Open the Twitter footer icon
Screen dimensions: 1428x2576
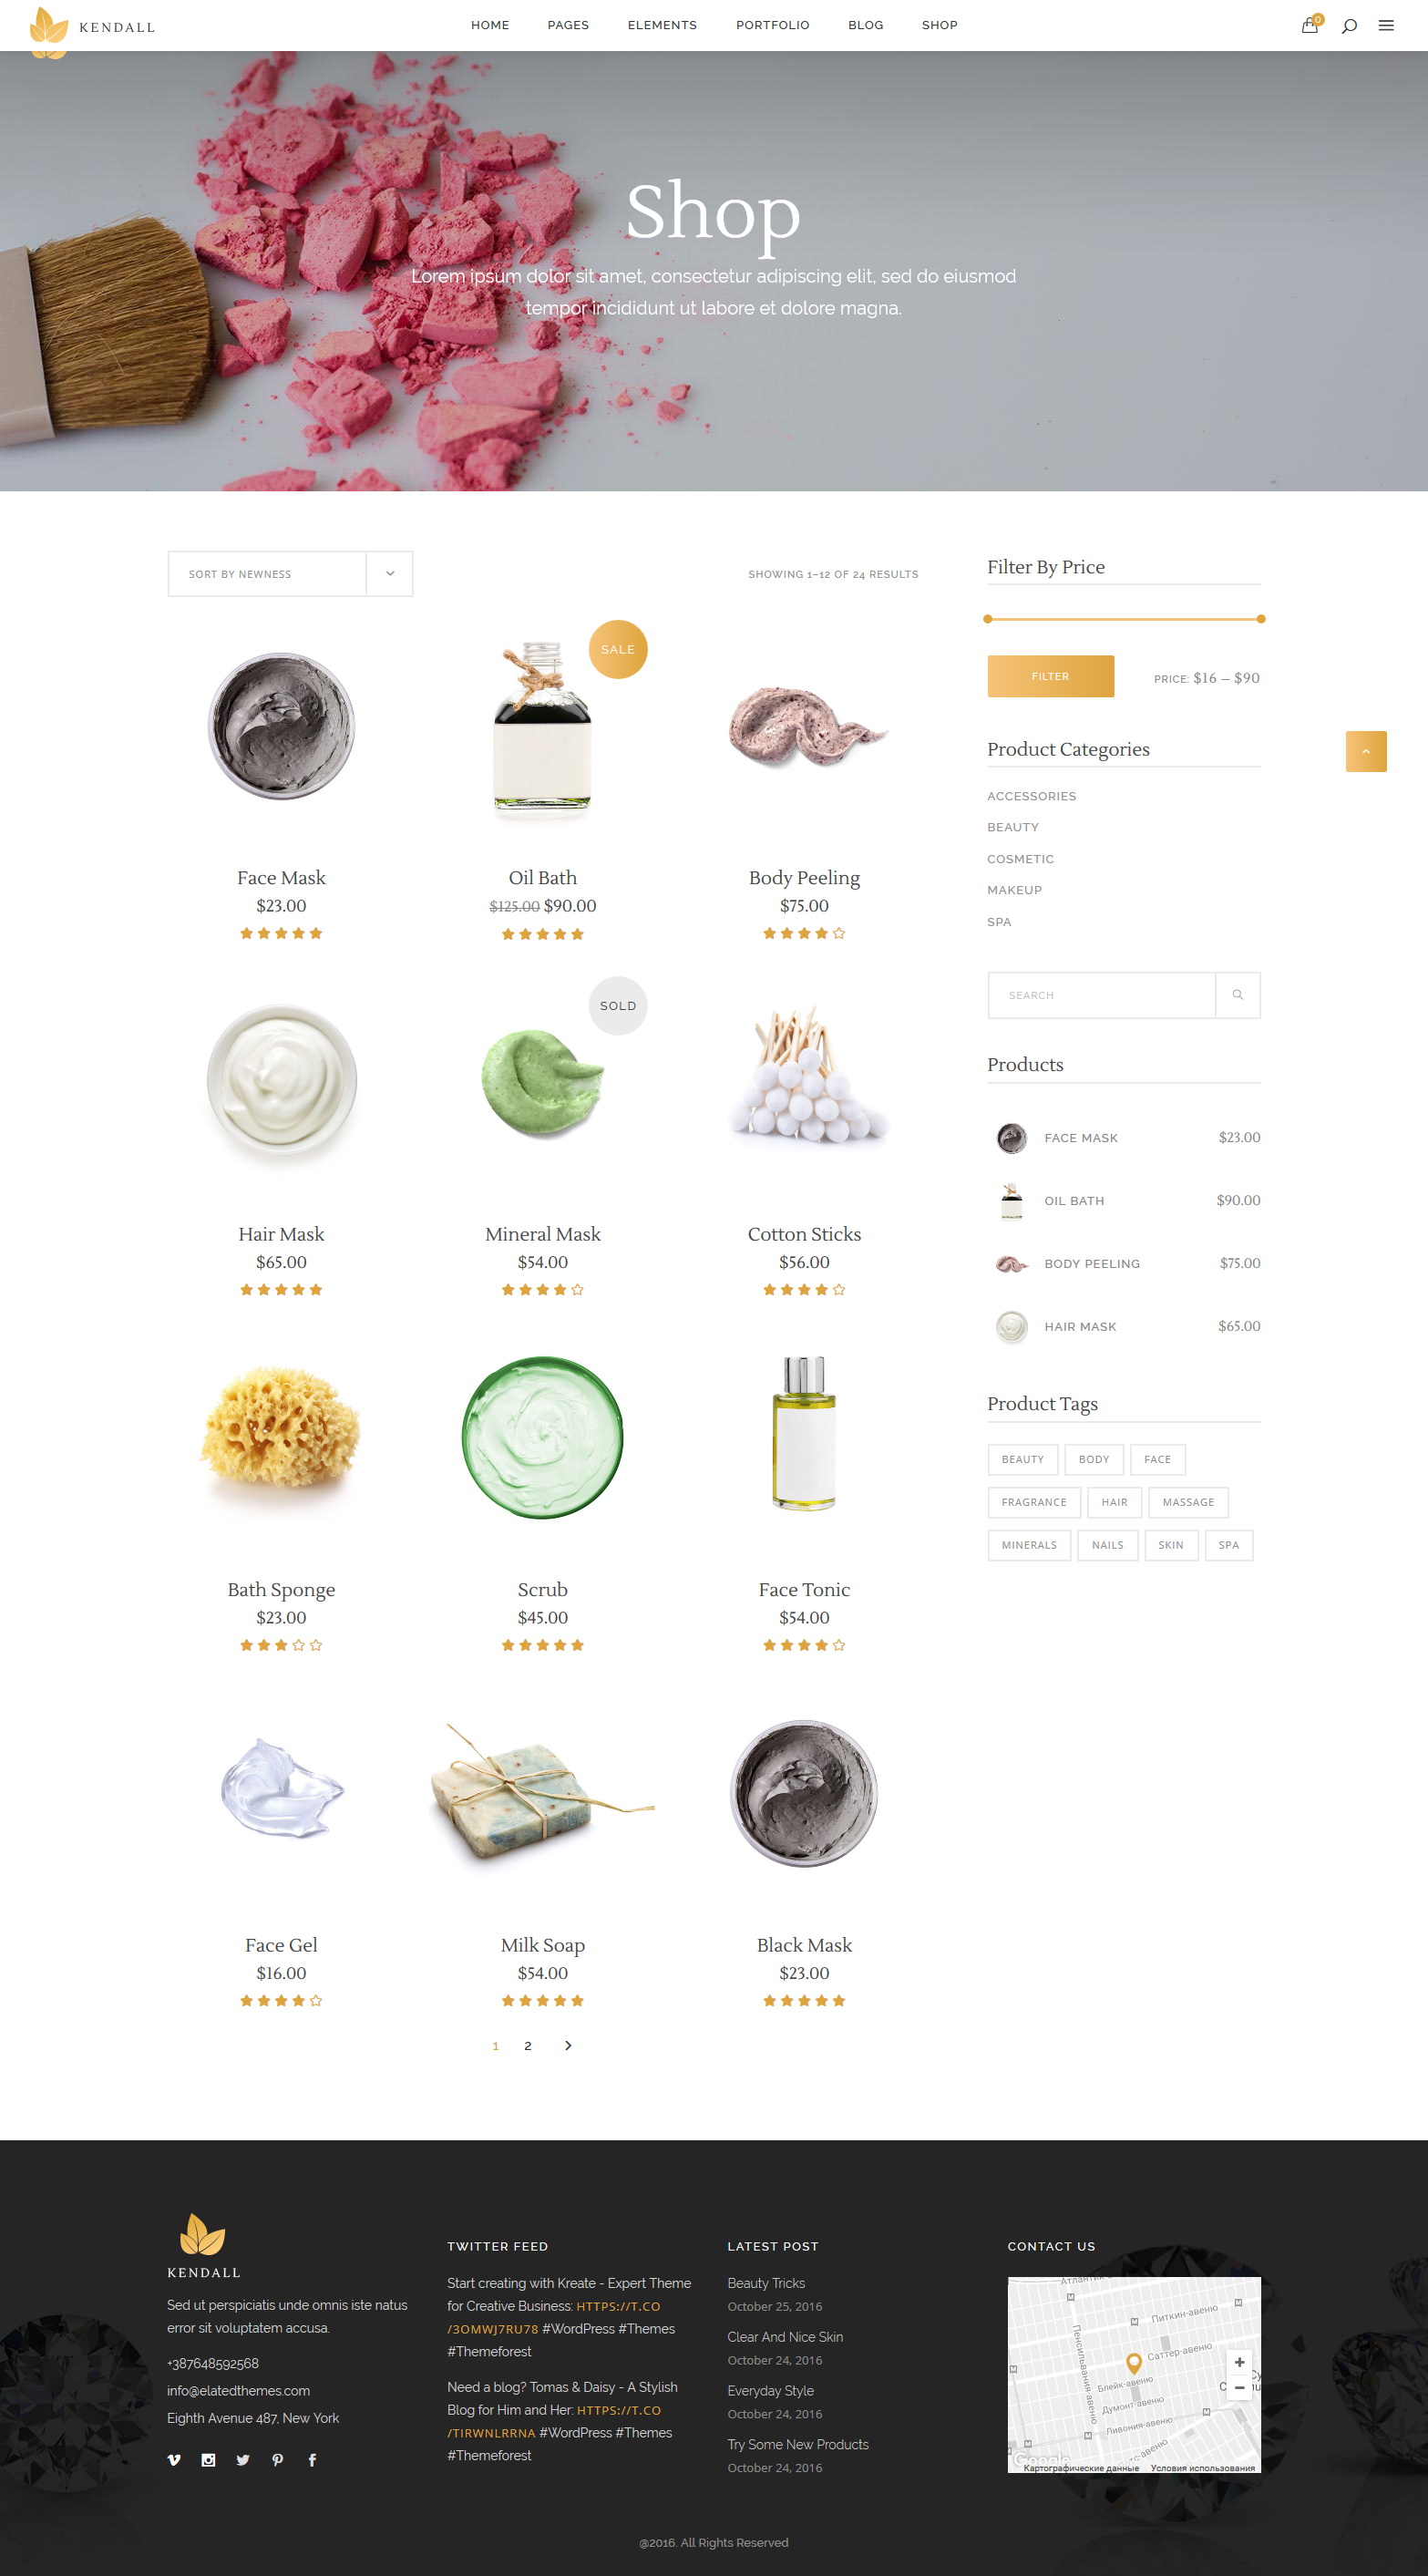tap(242, 2459)
